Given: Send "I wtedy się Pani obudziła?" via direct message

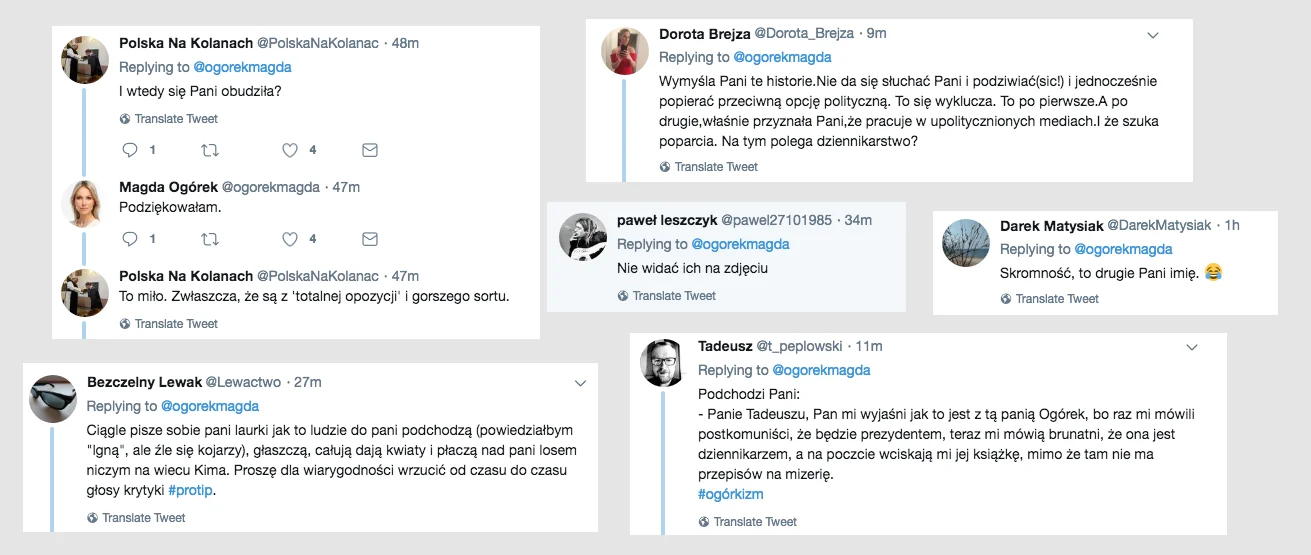Looking at the screenshot, I should pos(369,150).
